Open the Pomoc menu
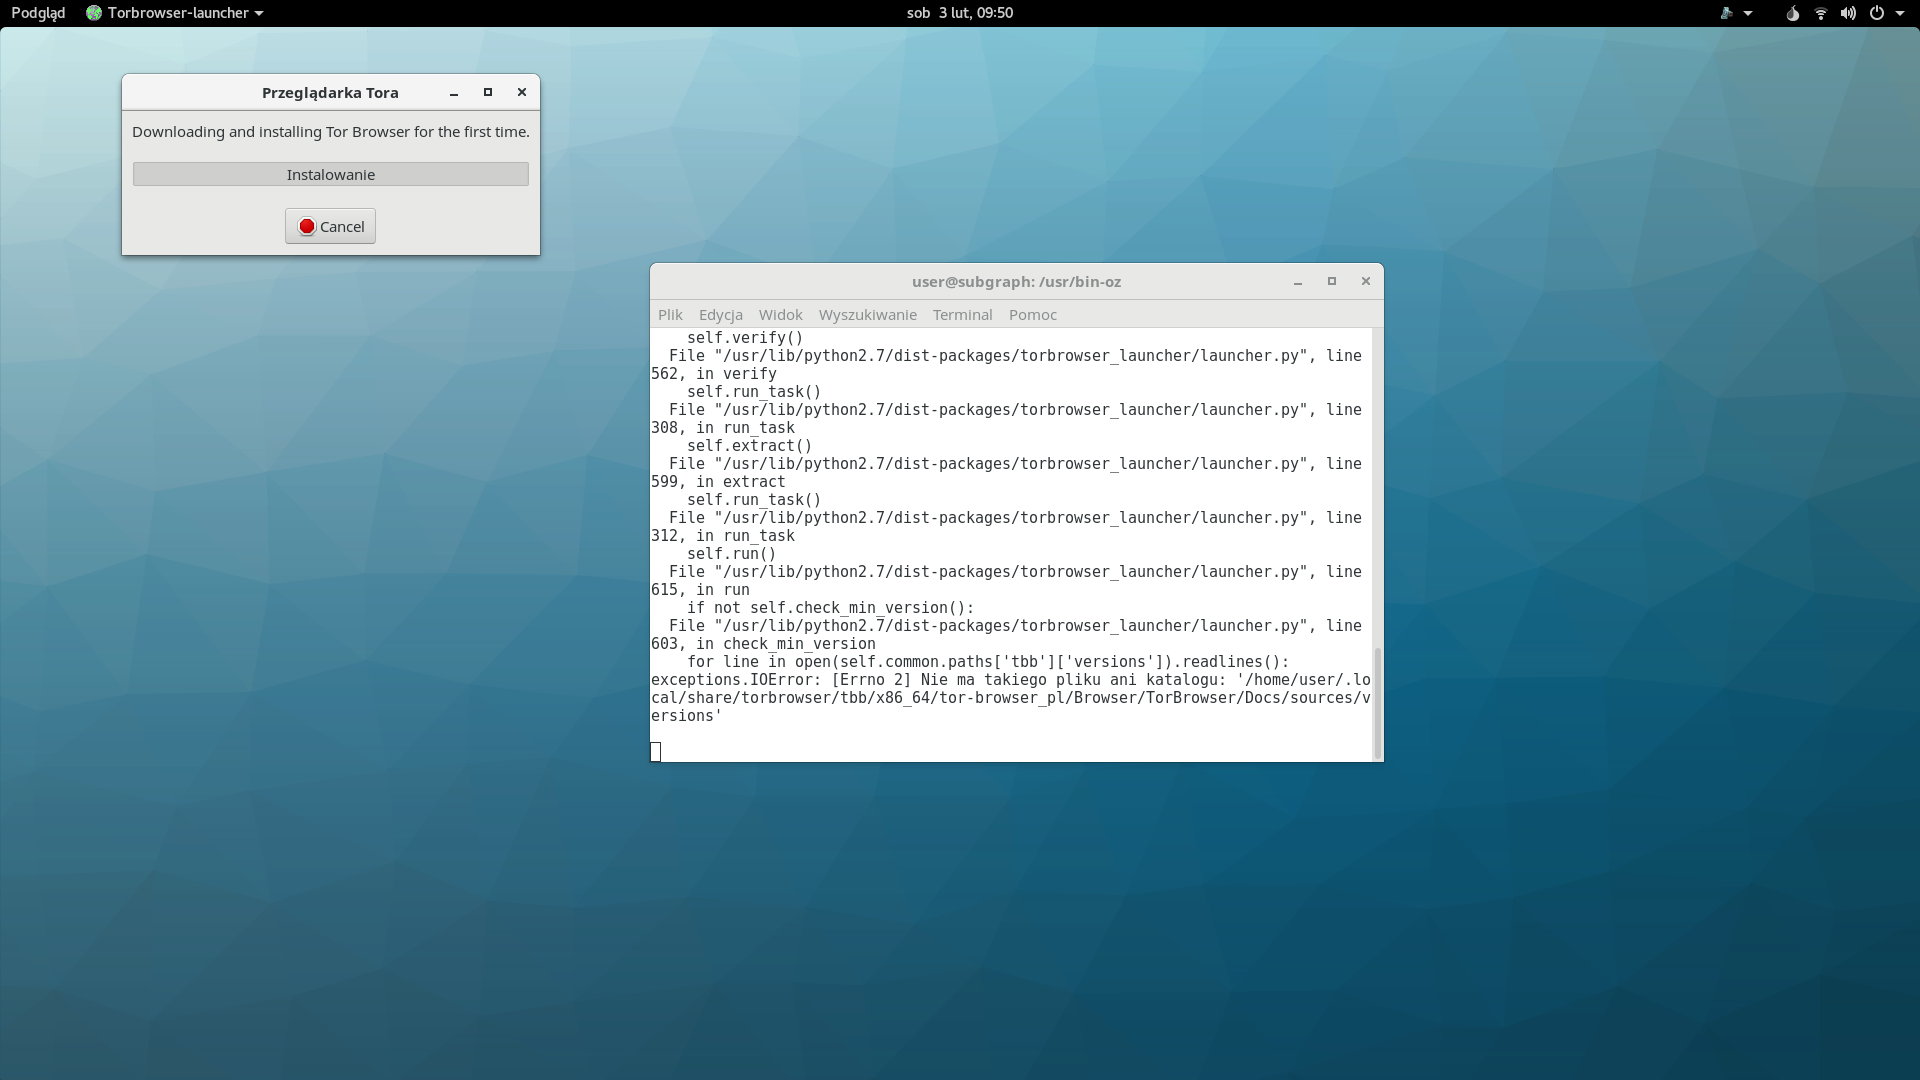Image resolution: width=1920 pixels, height=1080 pixels. (x=1032, y=314)
